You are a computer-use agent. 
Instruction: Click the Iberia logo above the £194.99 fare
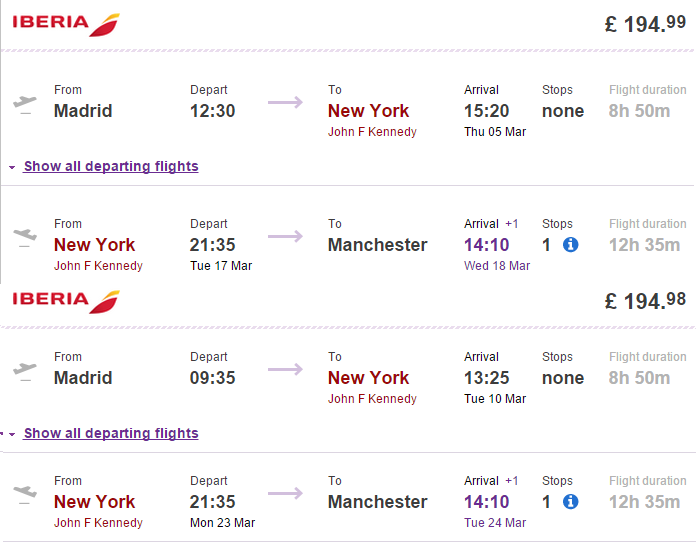tap(66, 24)
